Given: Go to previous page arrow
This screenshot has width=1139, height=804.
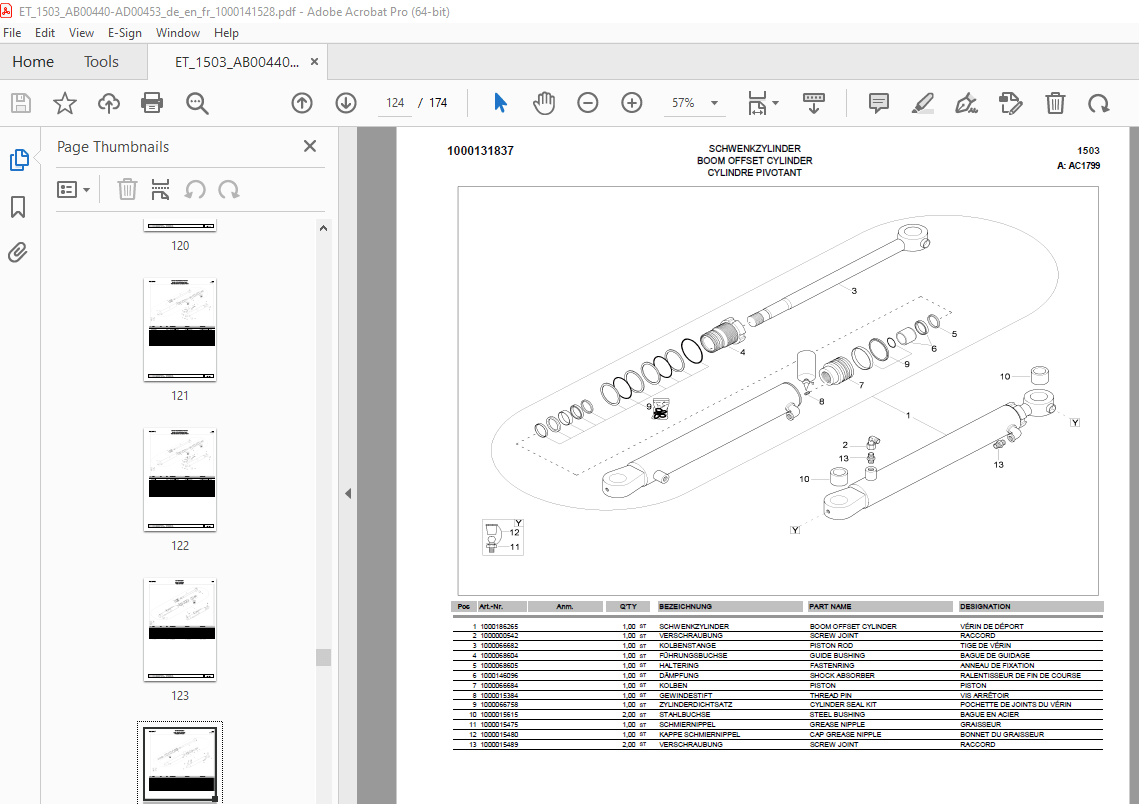Looking at the screenshot, I should [x=302, y=103].
